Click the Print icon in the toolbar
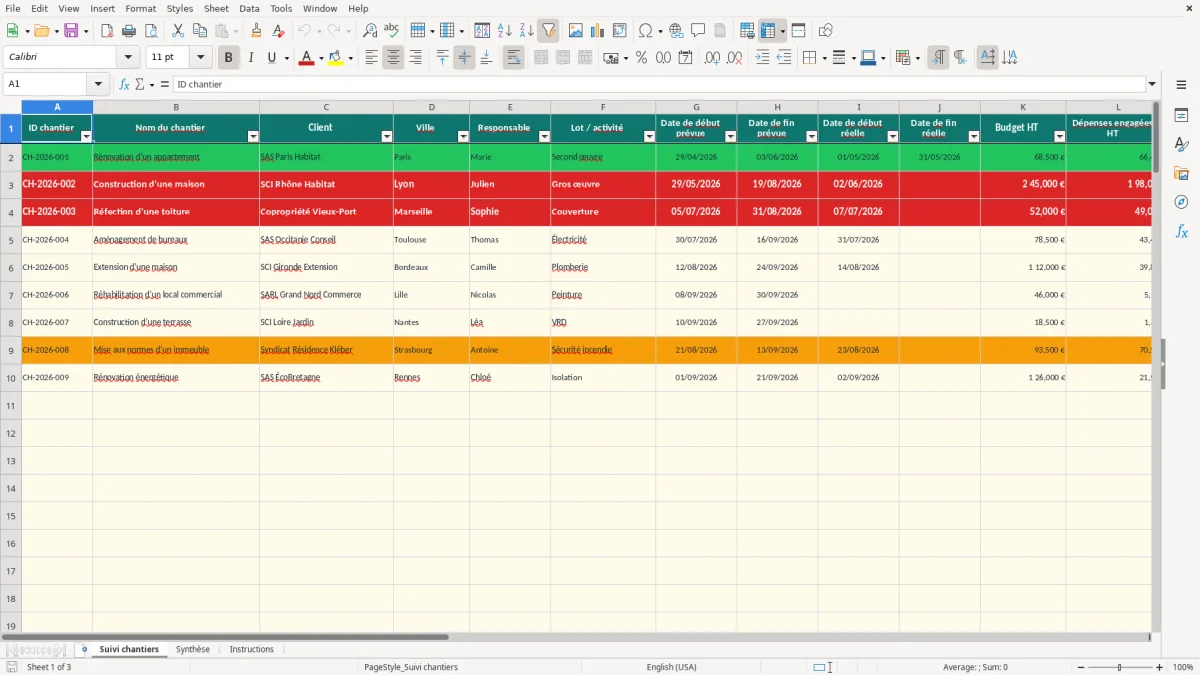The height and width of the screenshot is (675, 1200). click(x=129, y=31)
